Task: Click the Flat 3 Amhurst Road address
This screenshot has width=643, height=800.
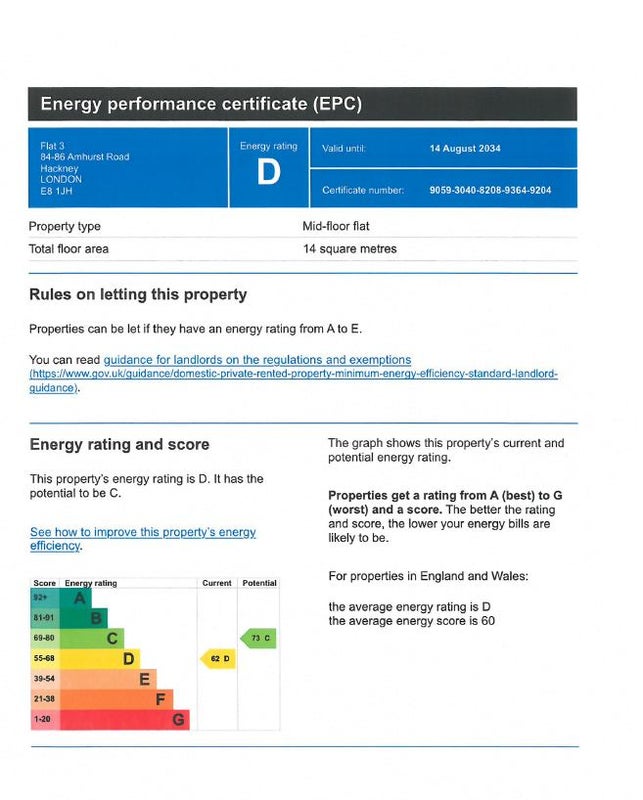Action: pos(78,167)
